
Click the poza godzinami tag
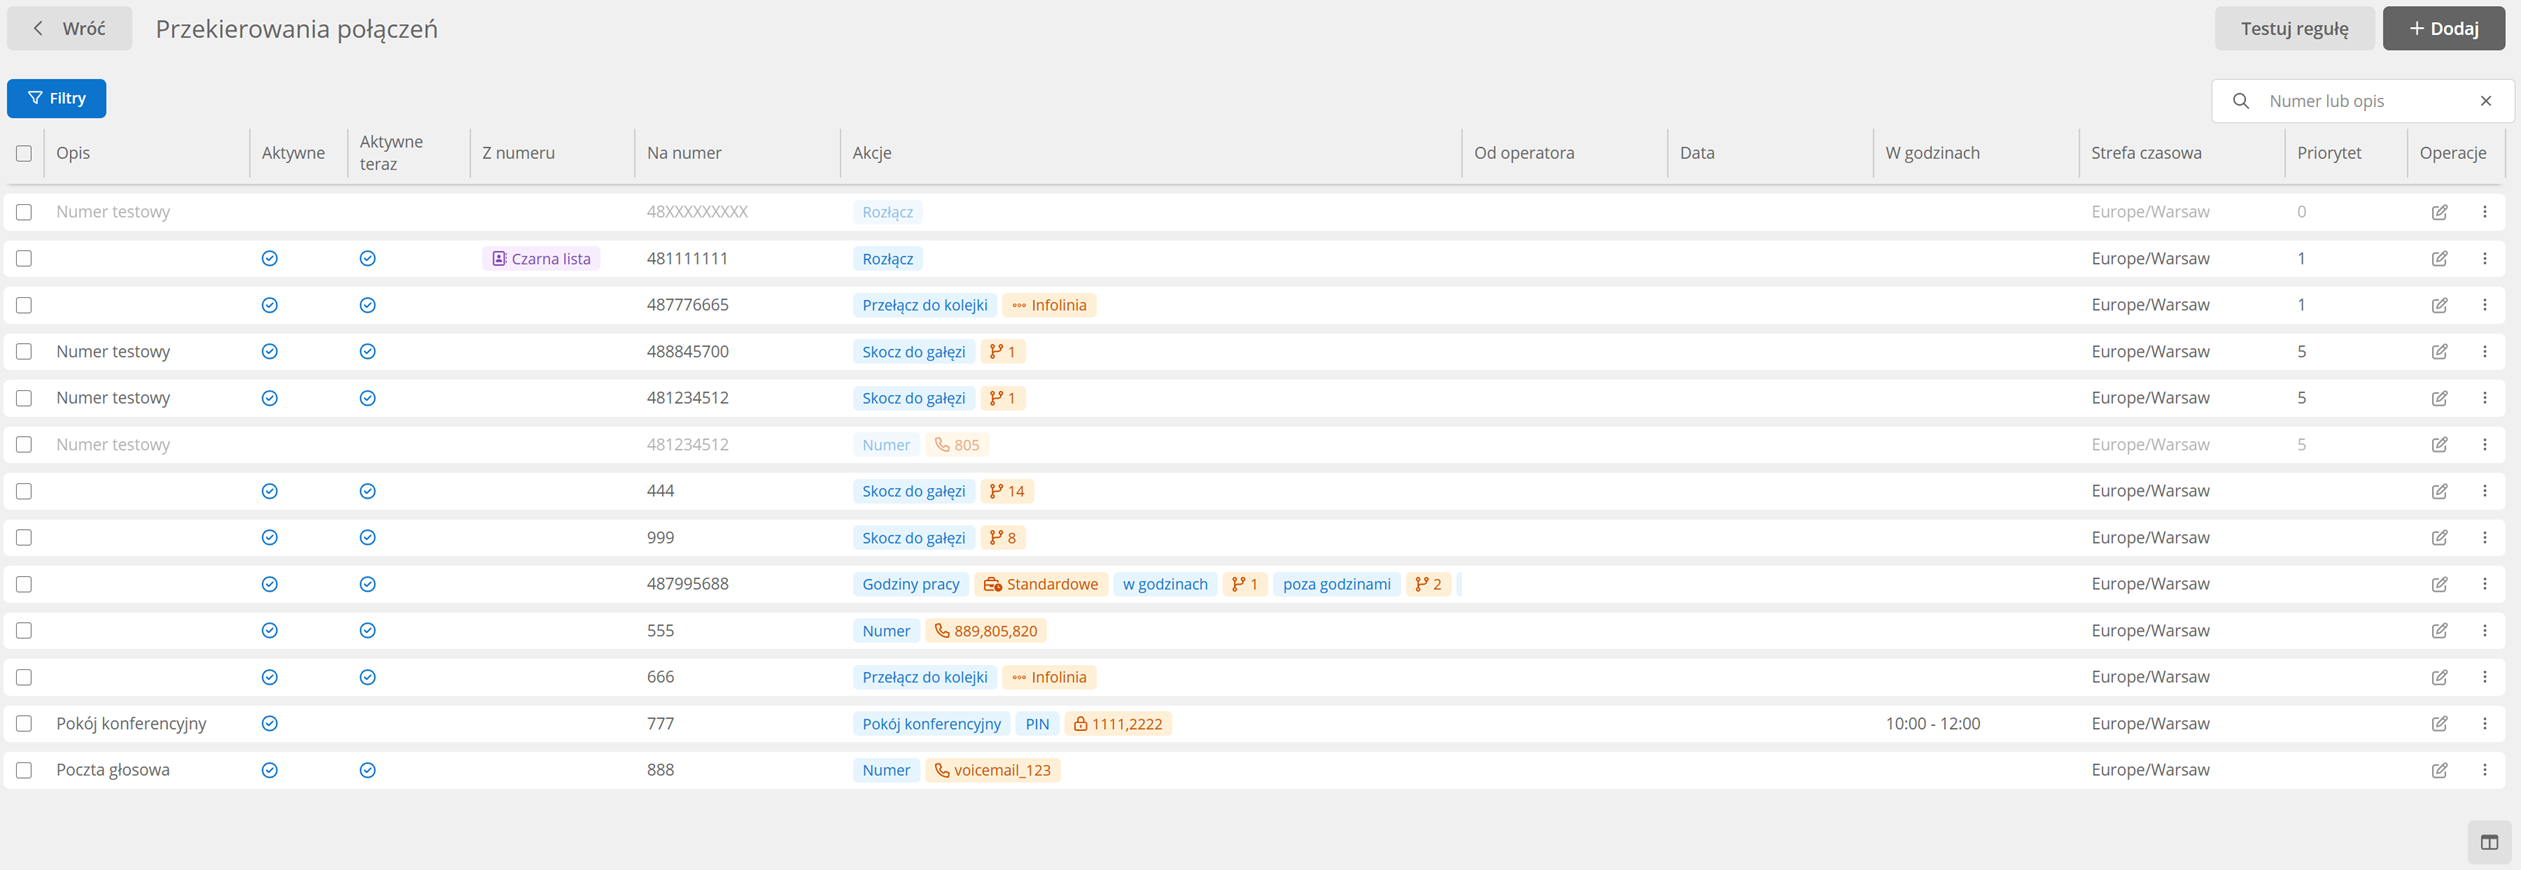(1336, 584)
